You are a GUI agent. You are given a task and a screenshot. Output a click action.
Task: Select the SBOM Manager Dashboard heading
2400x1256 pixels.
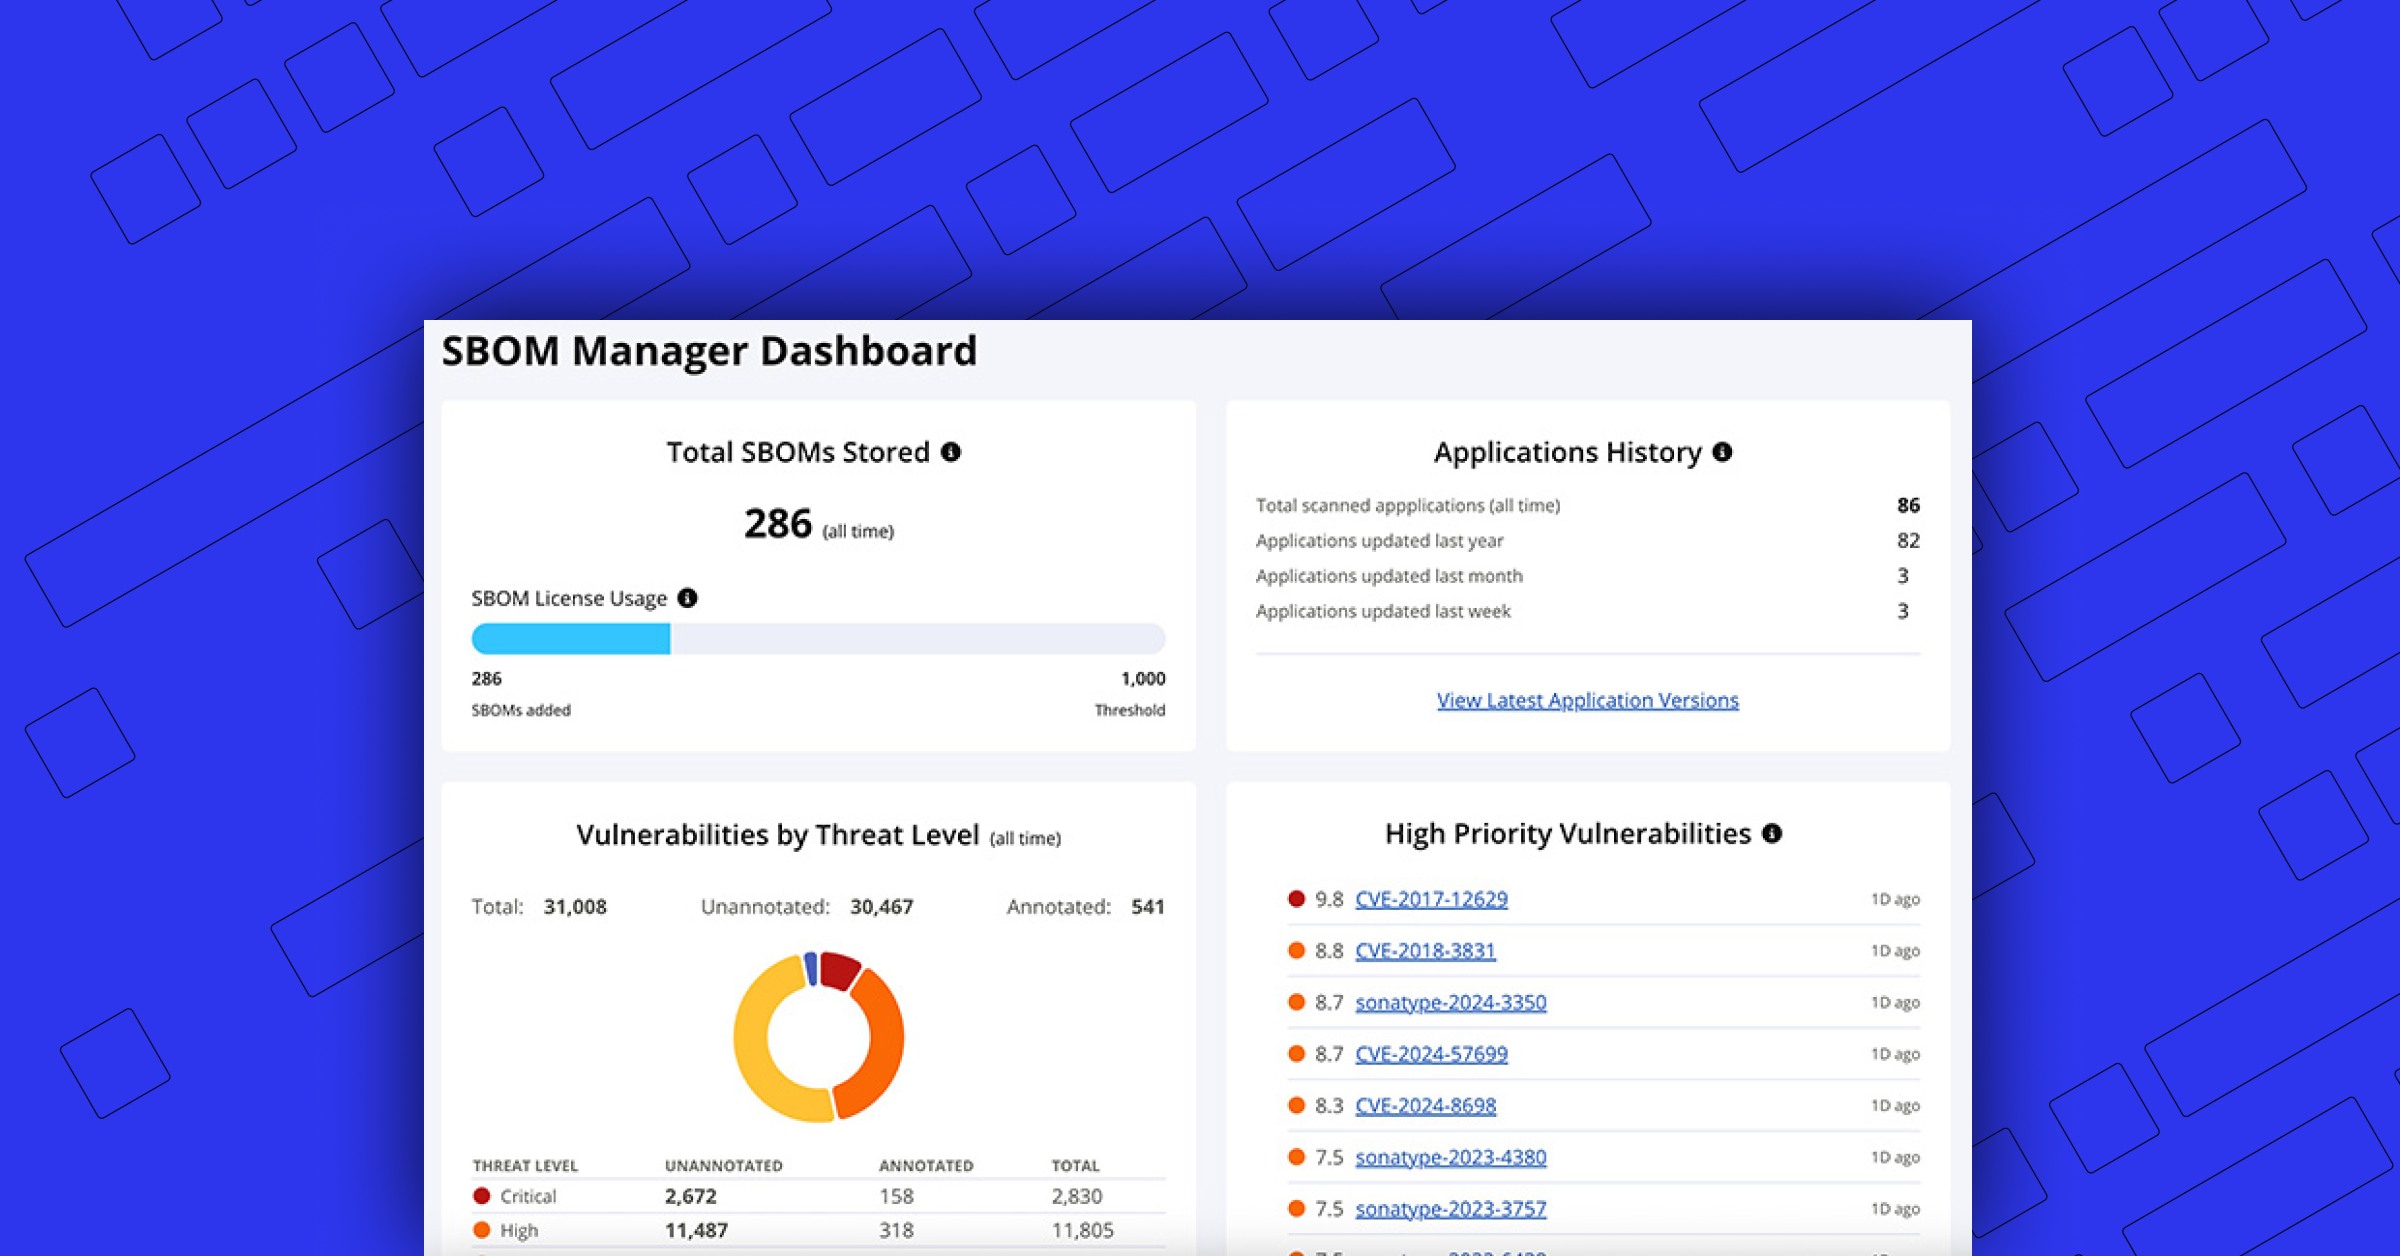coord(709,351)
